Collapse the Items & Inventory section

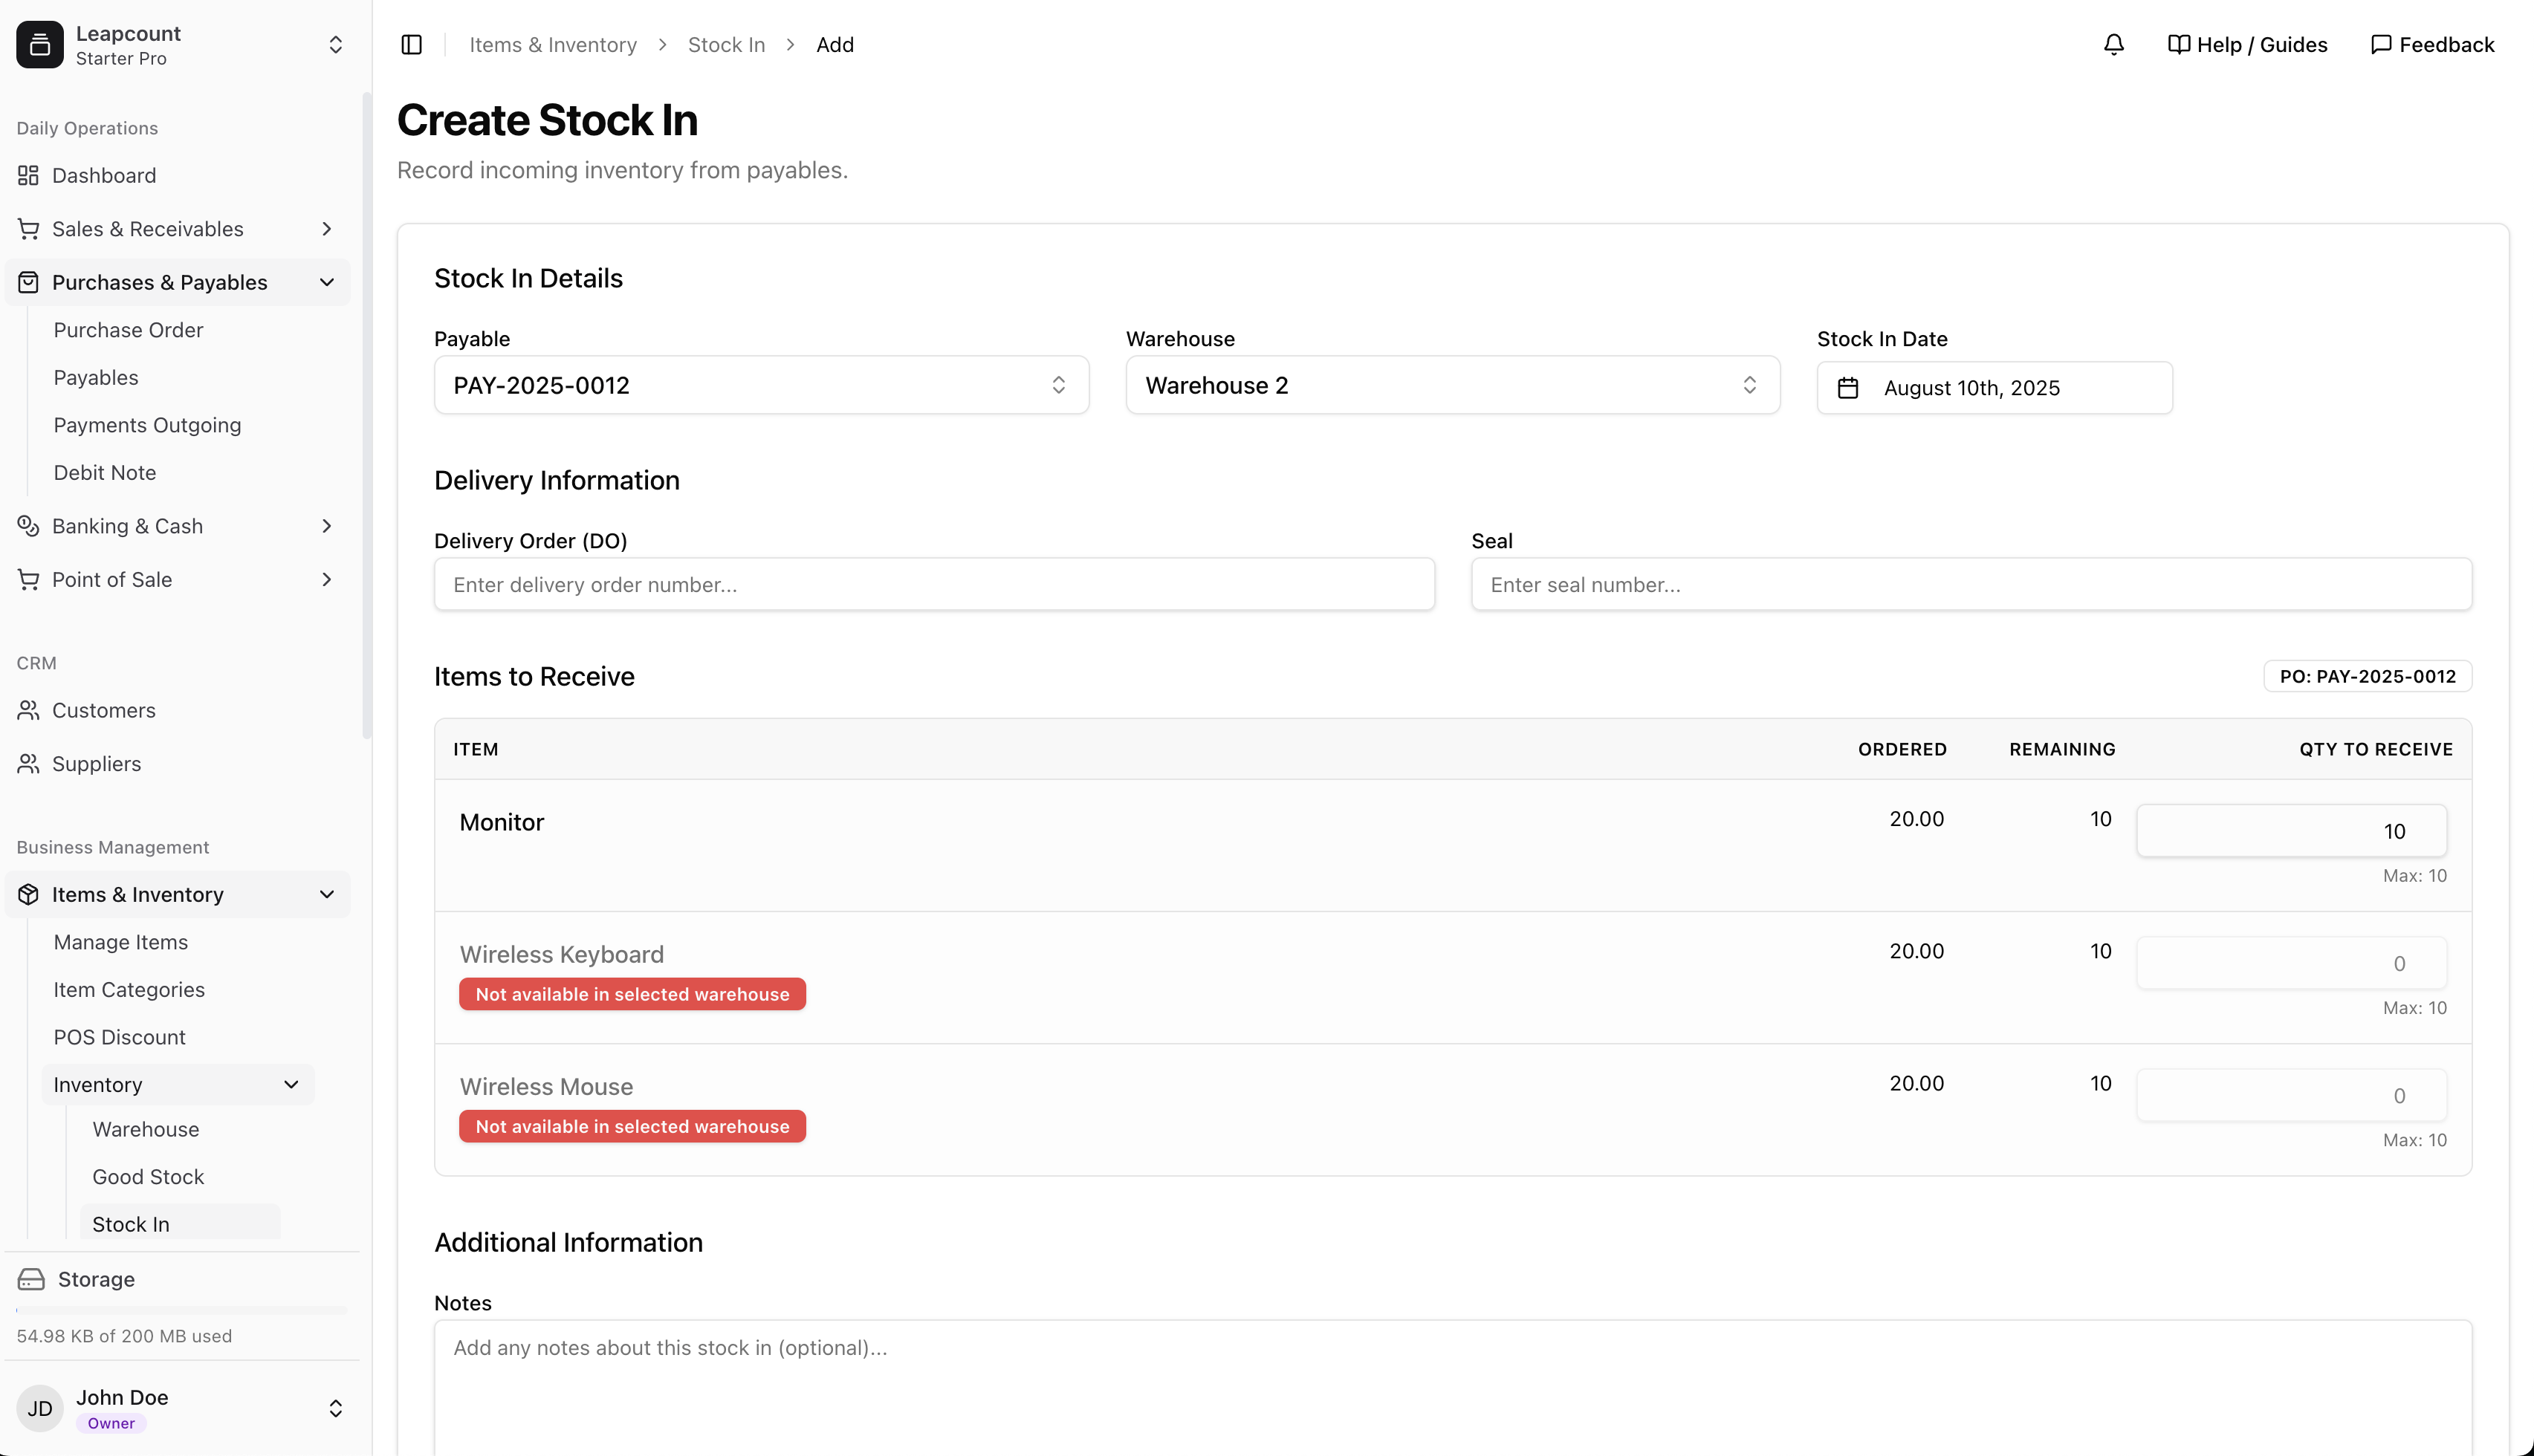(326, 895)
